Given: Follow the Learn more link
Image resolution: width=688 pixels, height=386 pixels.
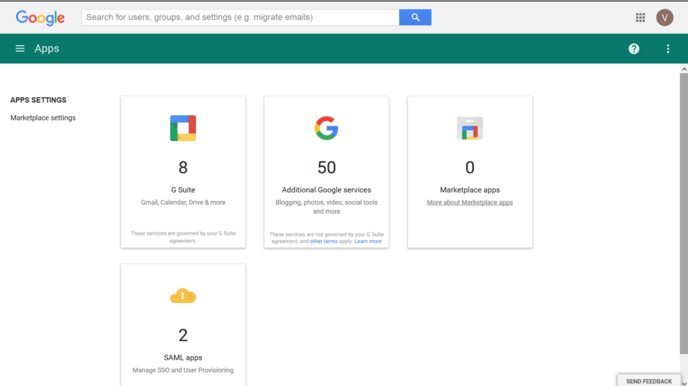Looking at the screenshot, I should (x=368, y=241).
